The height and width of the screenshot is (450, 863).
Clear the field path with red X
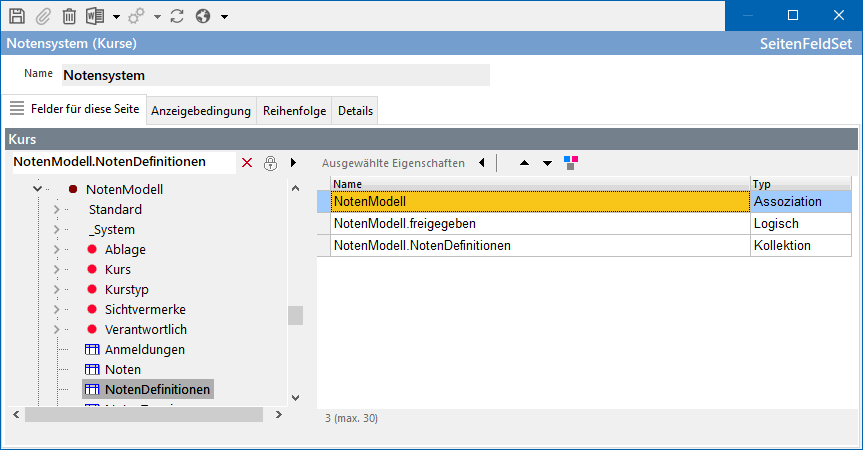click(x=247, y=162)
